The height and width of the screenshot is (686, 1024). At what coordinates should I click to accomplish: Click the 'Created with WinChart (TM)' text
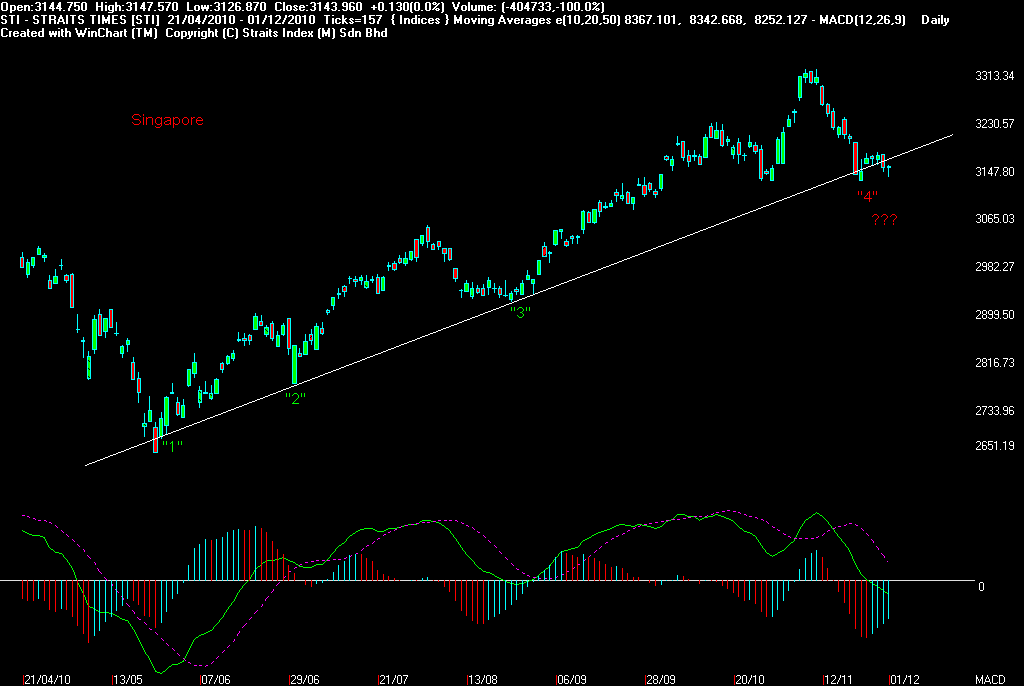[79, 33]
